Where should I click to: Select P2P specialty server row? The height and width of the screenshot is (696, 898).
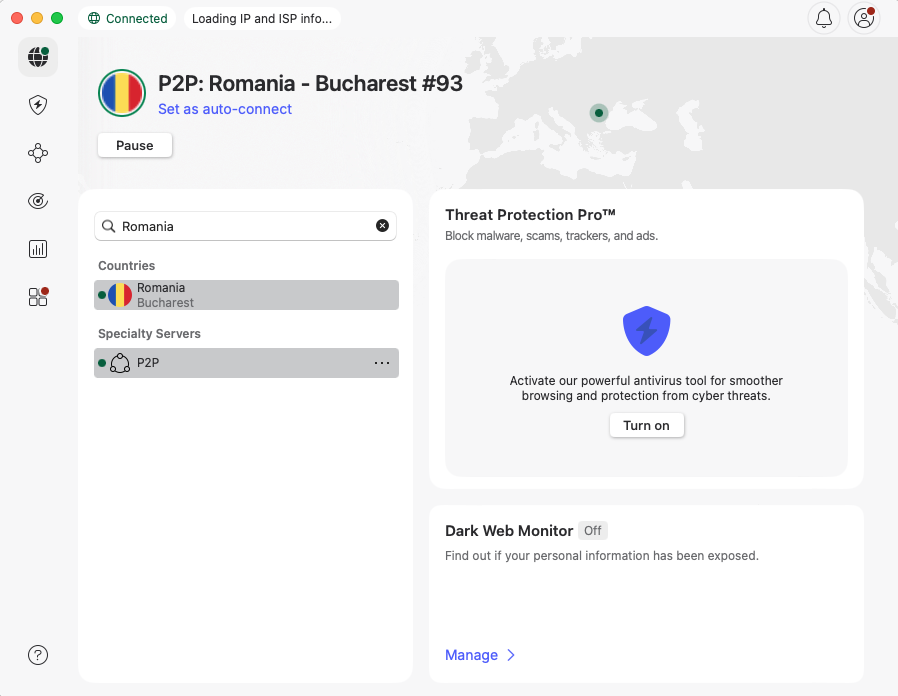point(246,363)
